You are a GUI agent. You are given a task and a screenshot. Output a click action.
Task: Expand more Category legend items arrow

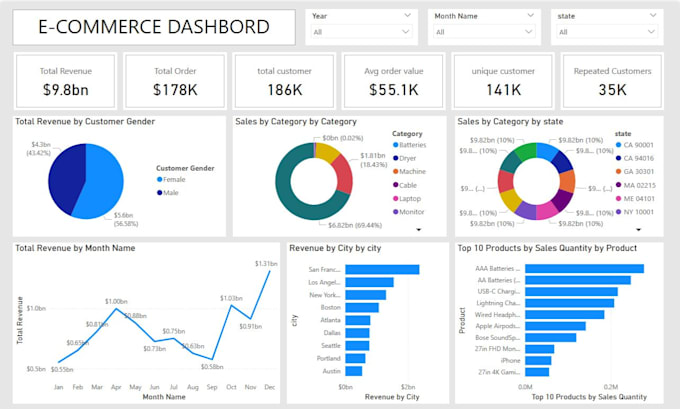(x=418, y=229)
